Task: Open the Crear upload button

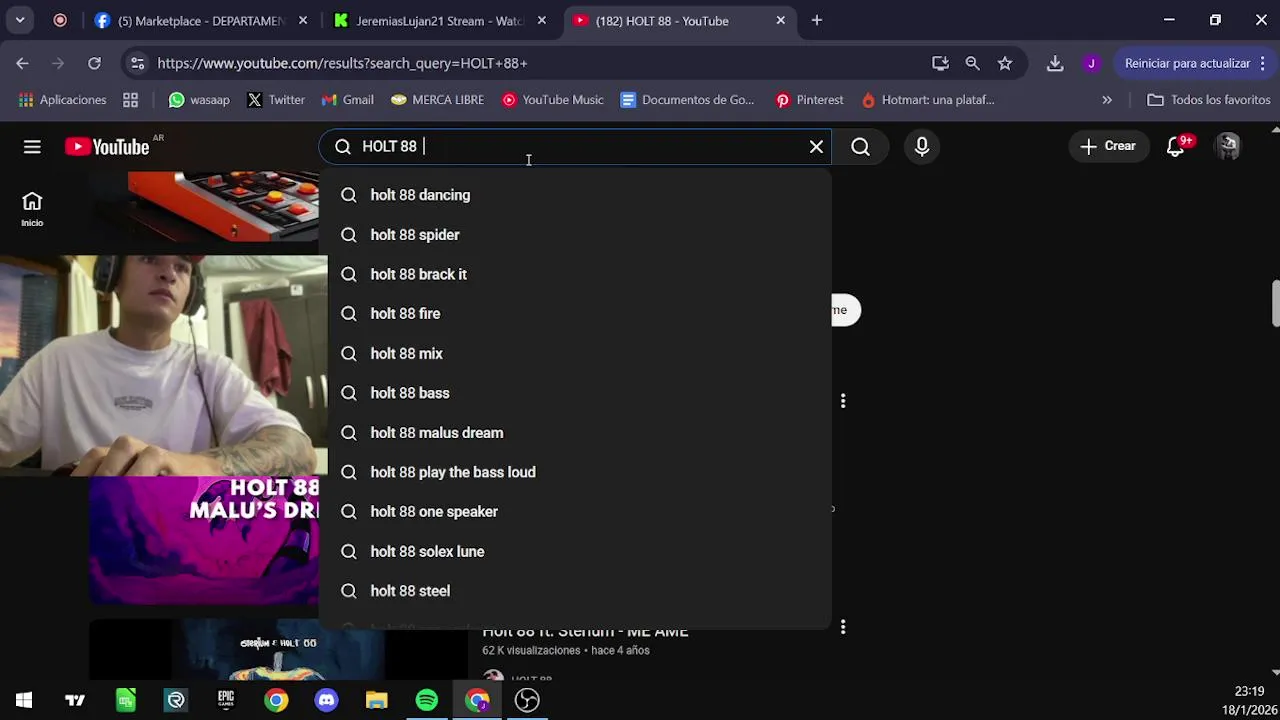Action: click(x=1108, y=147)
